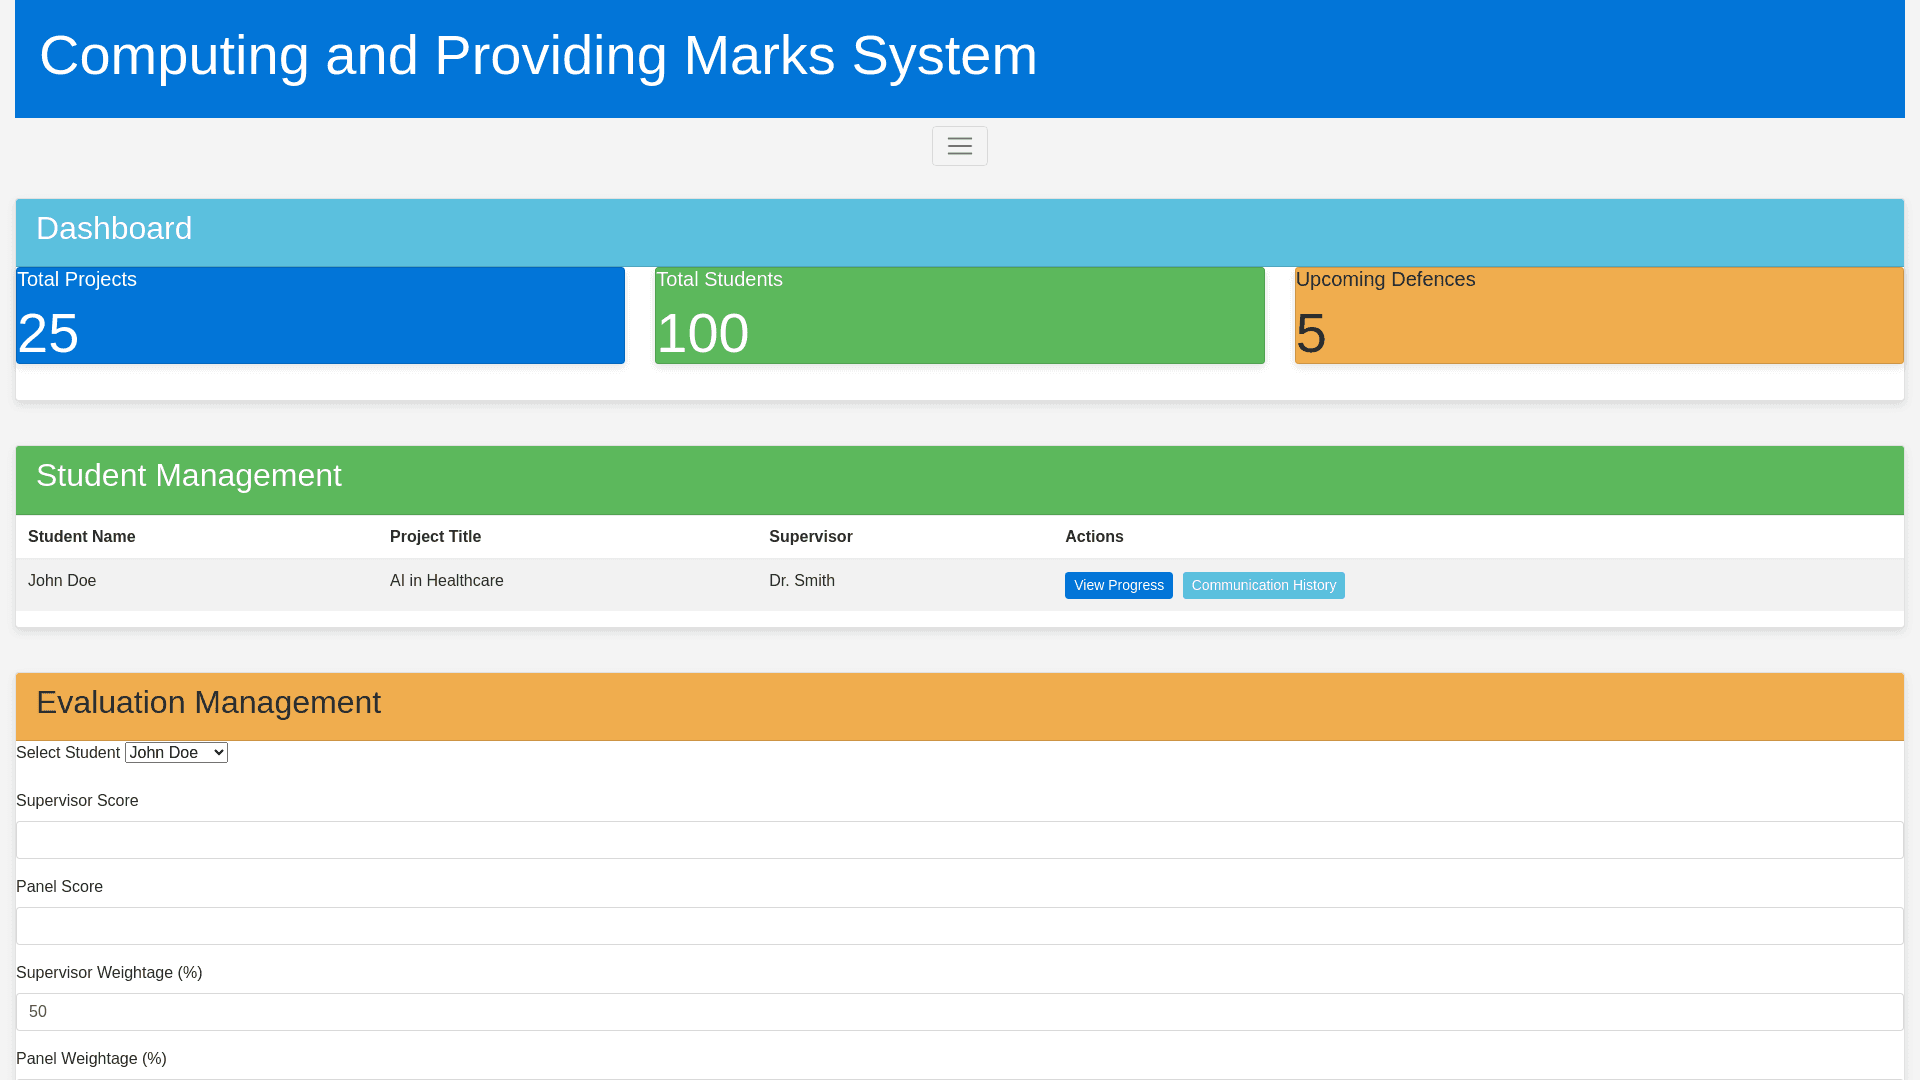Click the View Progress button
This screenshot has width=1920, height=1080.
pyautogui.click(x=1118, y=585)
